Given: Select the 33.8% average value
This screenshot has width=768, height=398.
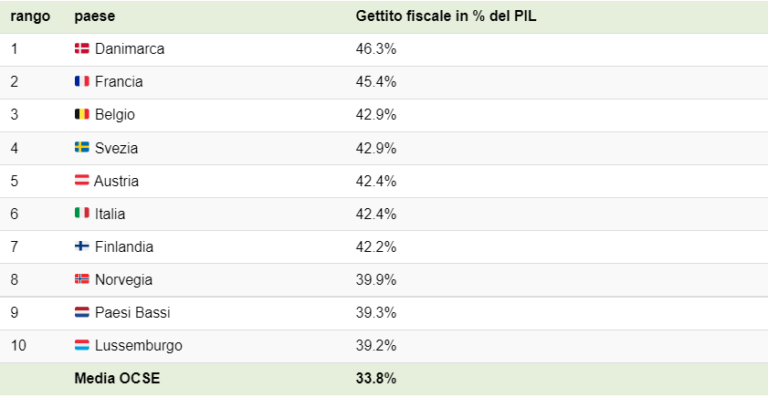Looking at the screenshot, I should pyautogui.click(x=376, y=378).
